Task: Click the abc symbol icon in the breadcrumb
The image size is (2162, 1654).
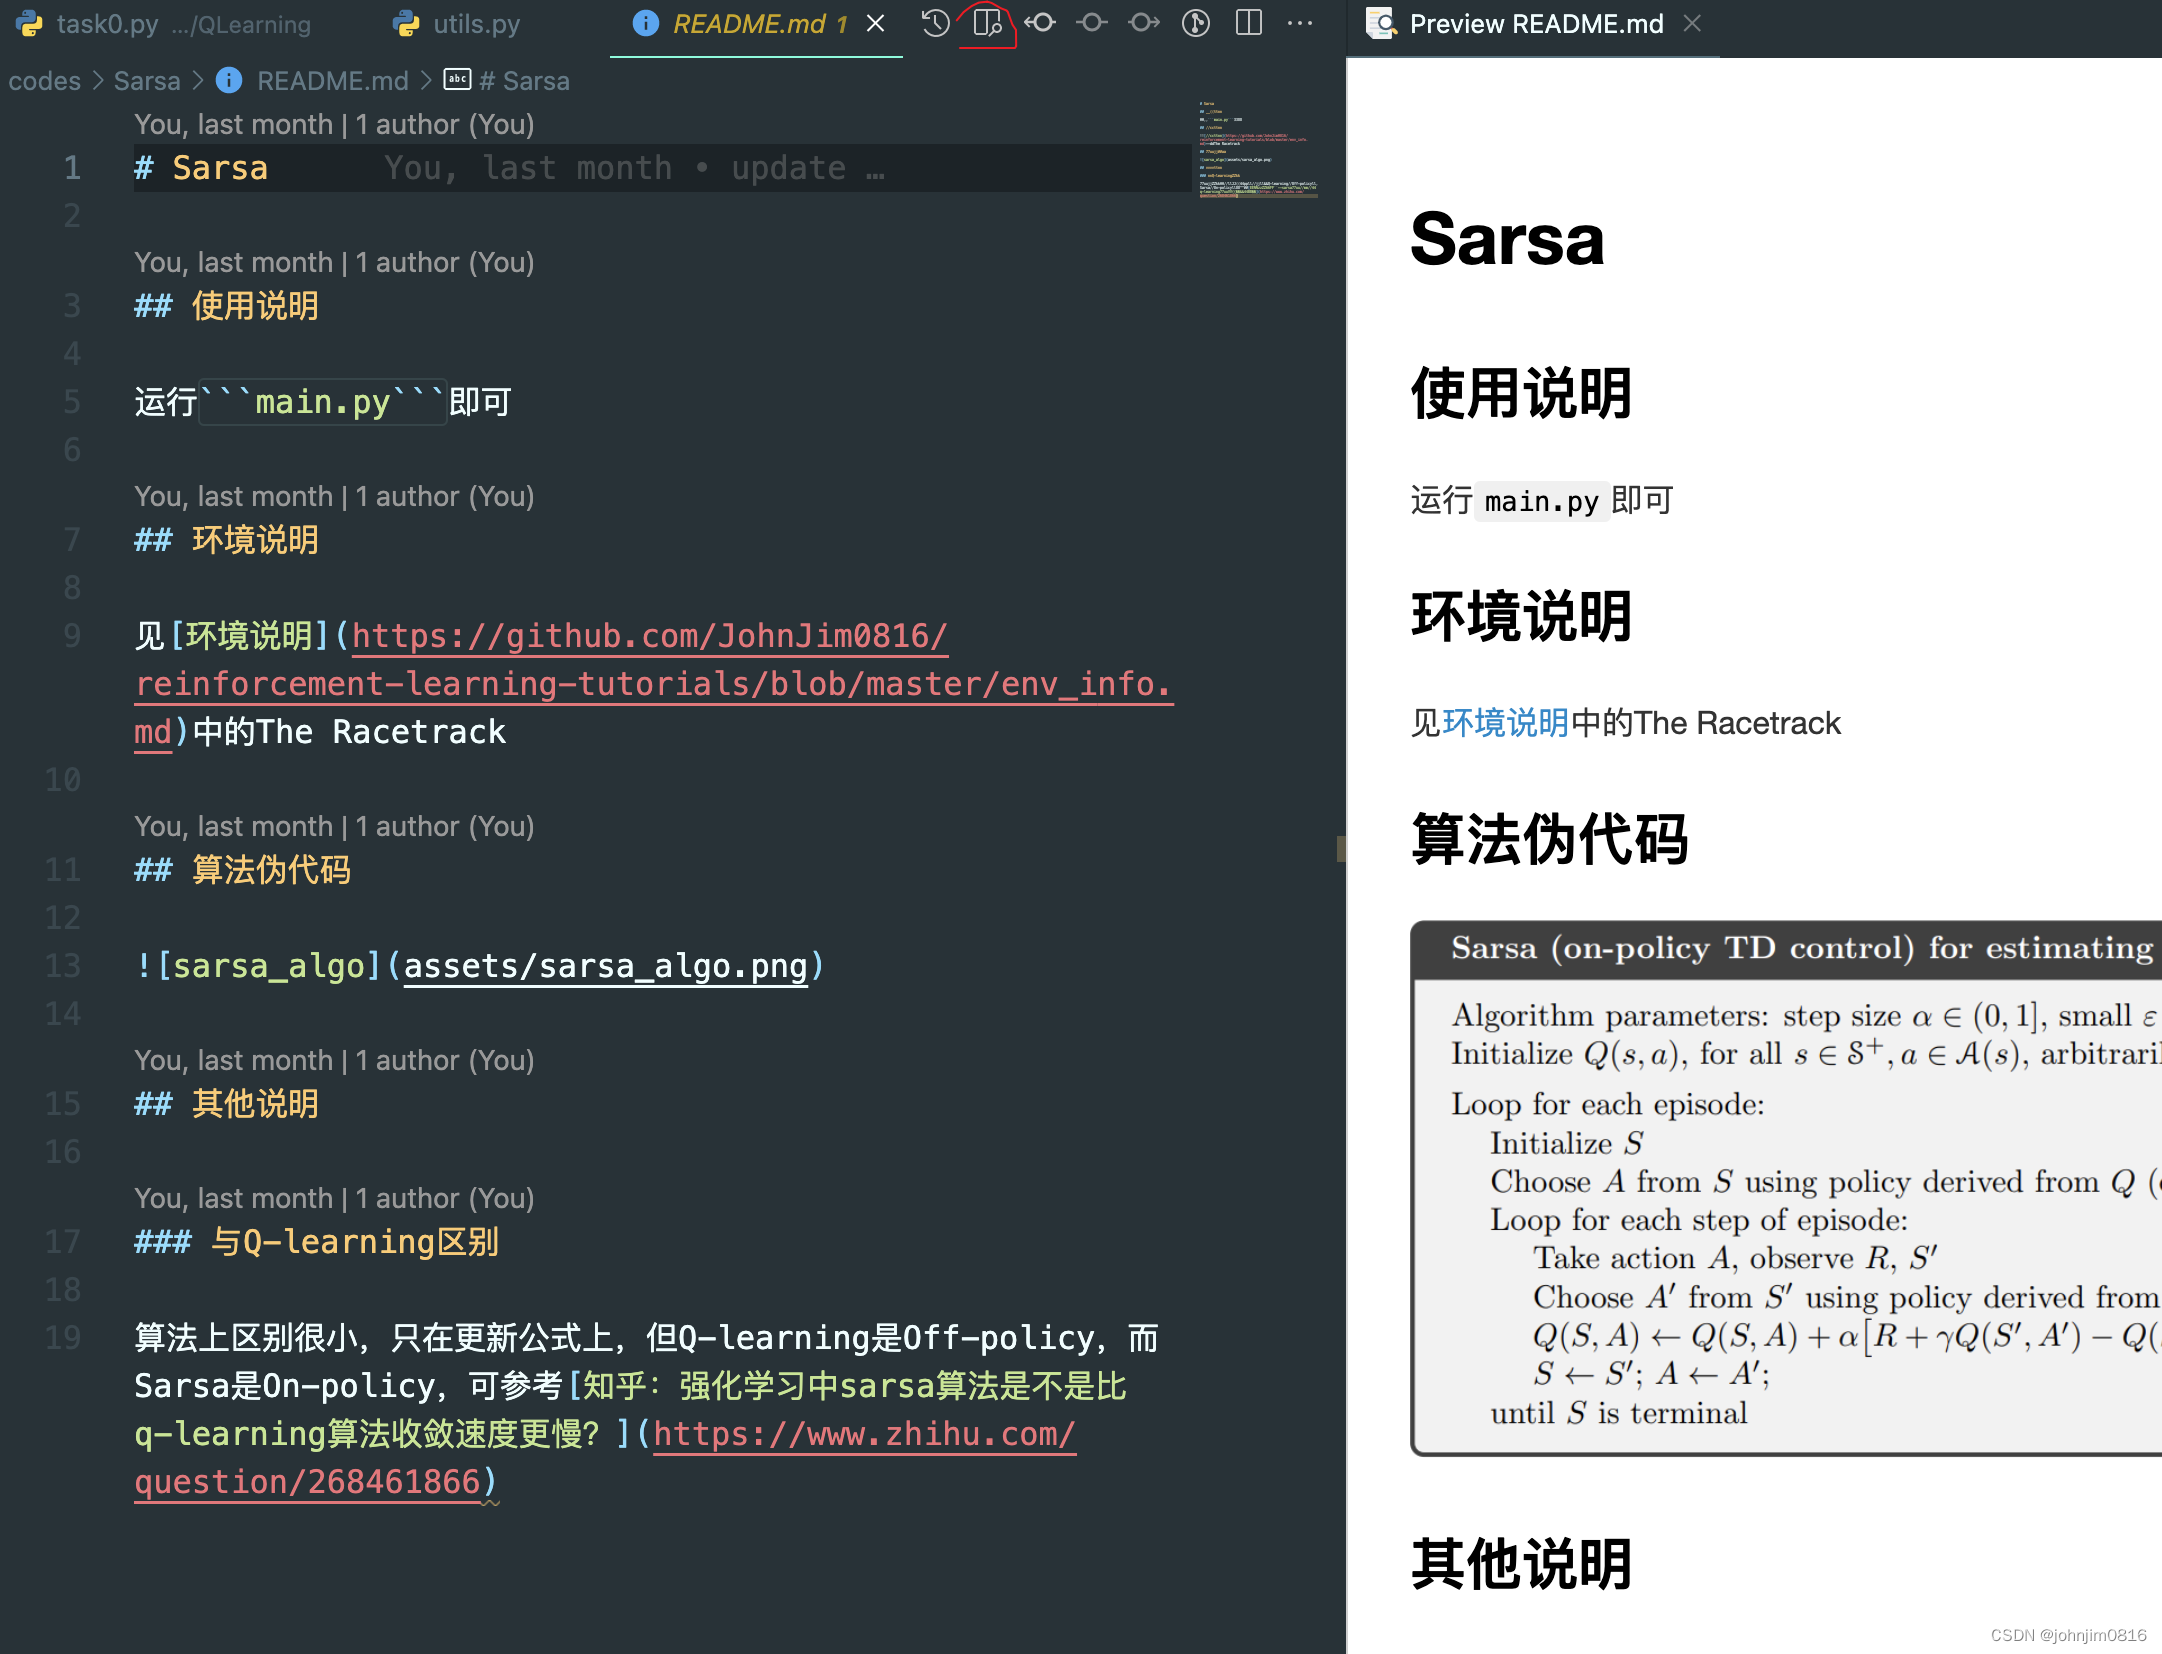Action: 457,80
